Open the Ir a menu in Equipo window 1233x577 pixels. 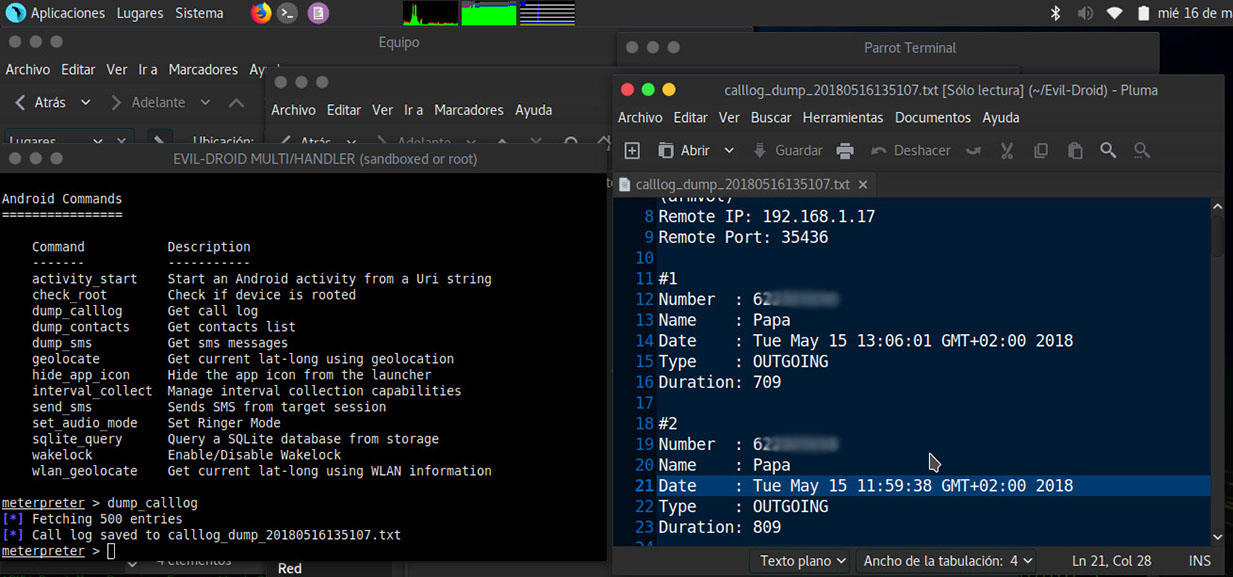[148, 70]
